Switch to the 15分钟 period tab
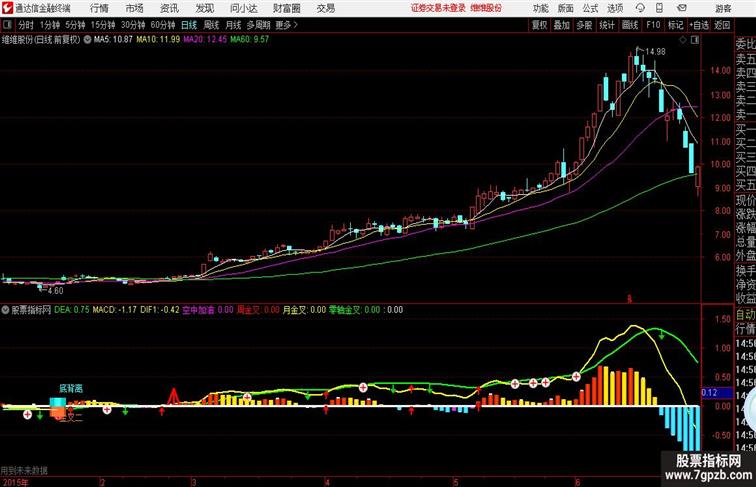Viewport: 756px width, 487px height. click(x=103, y=25)
